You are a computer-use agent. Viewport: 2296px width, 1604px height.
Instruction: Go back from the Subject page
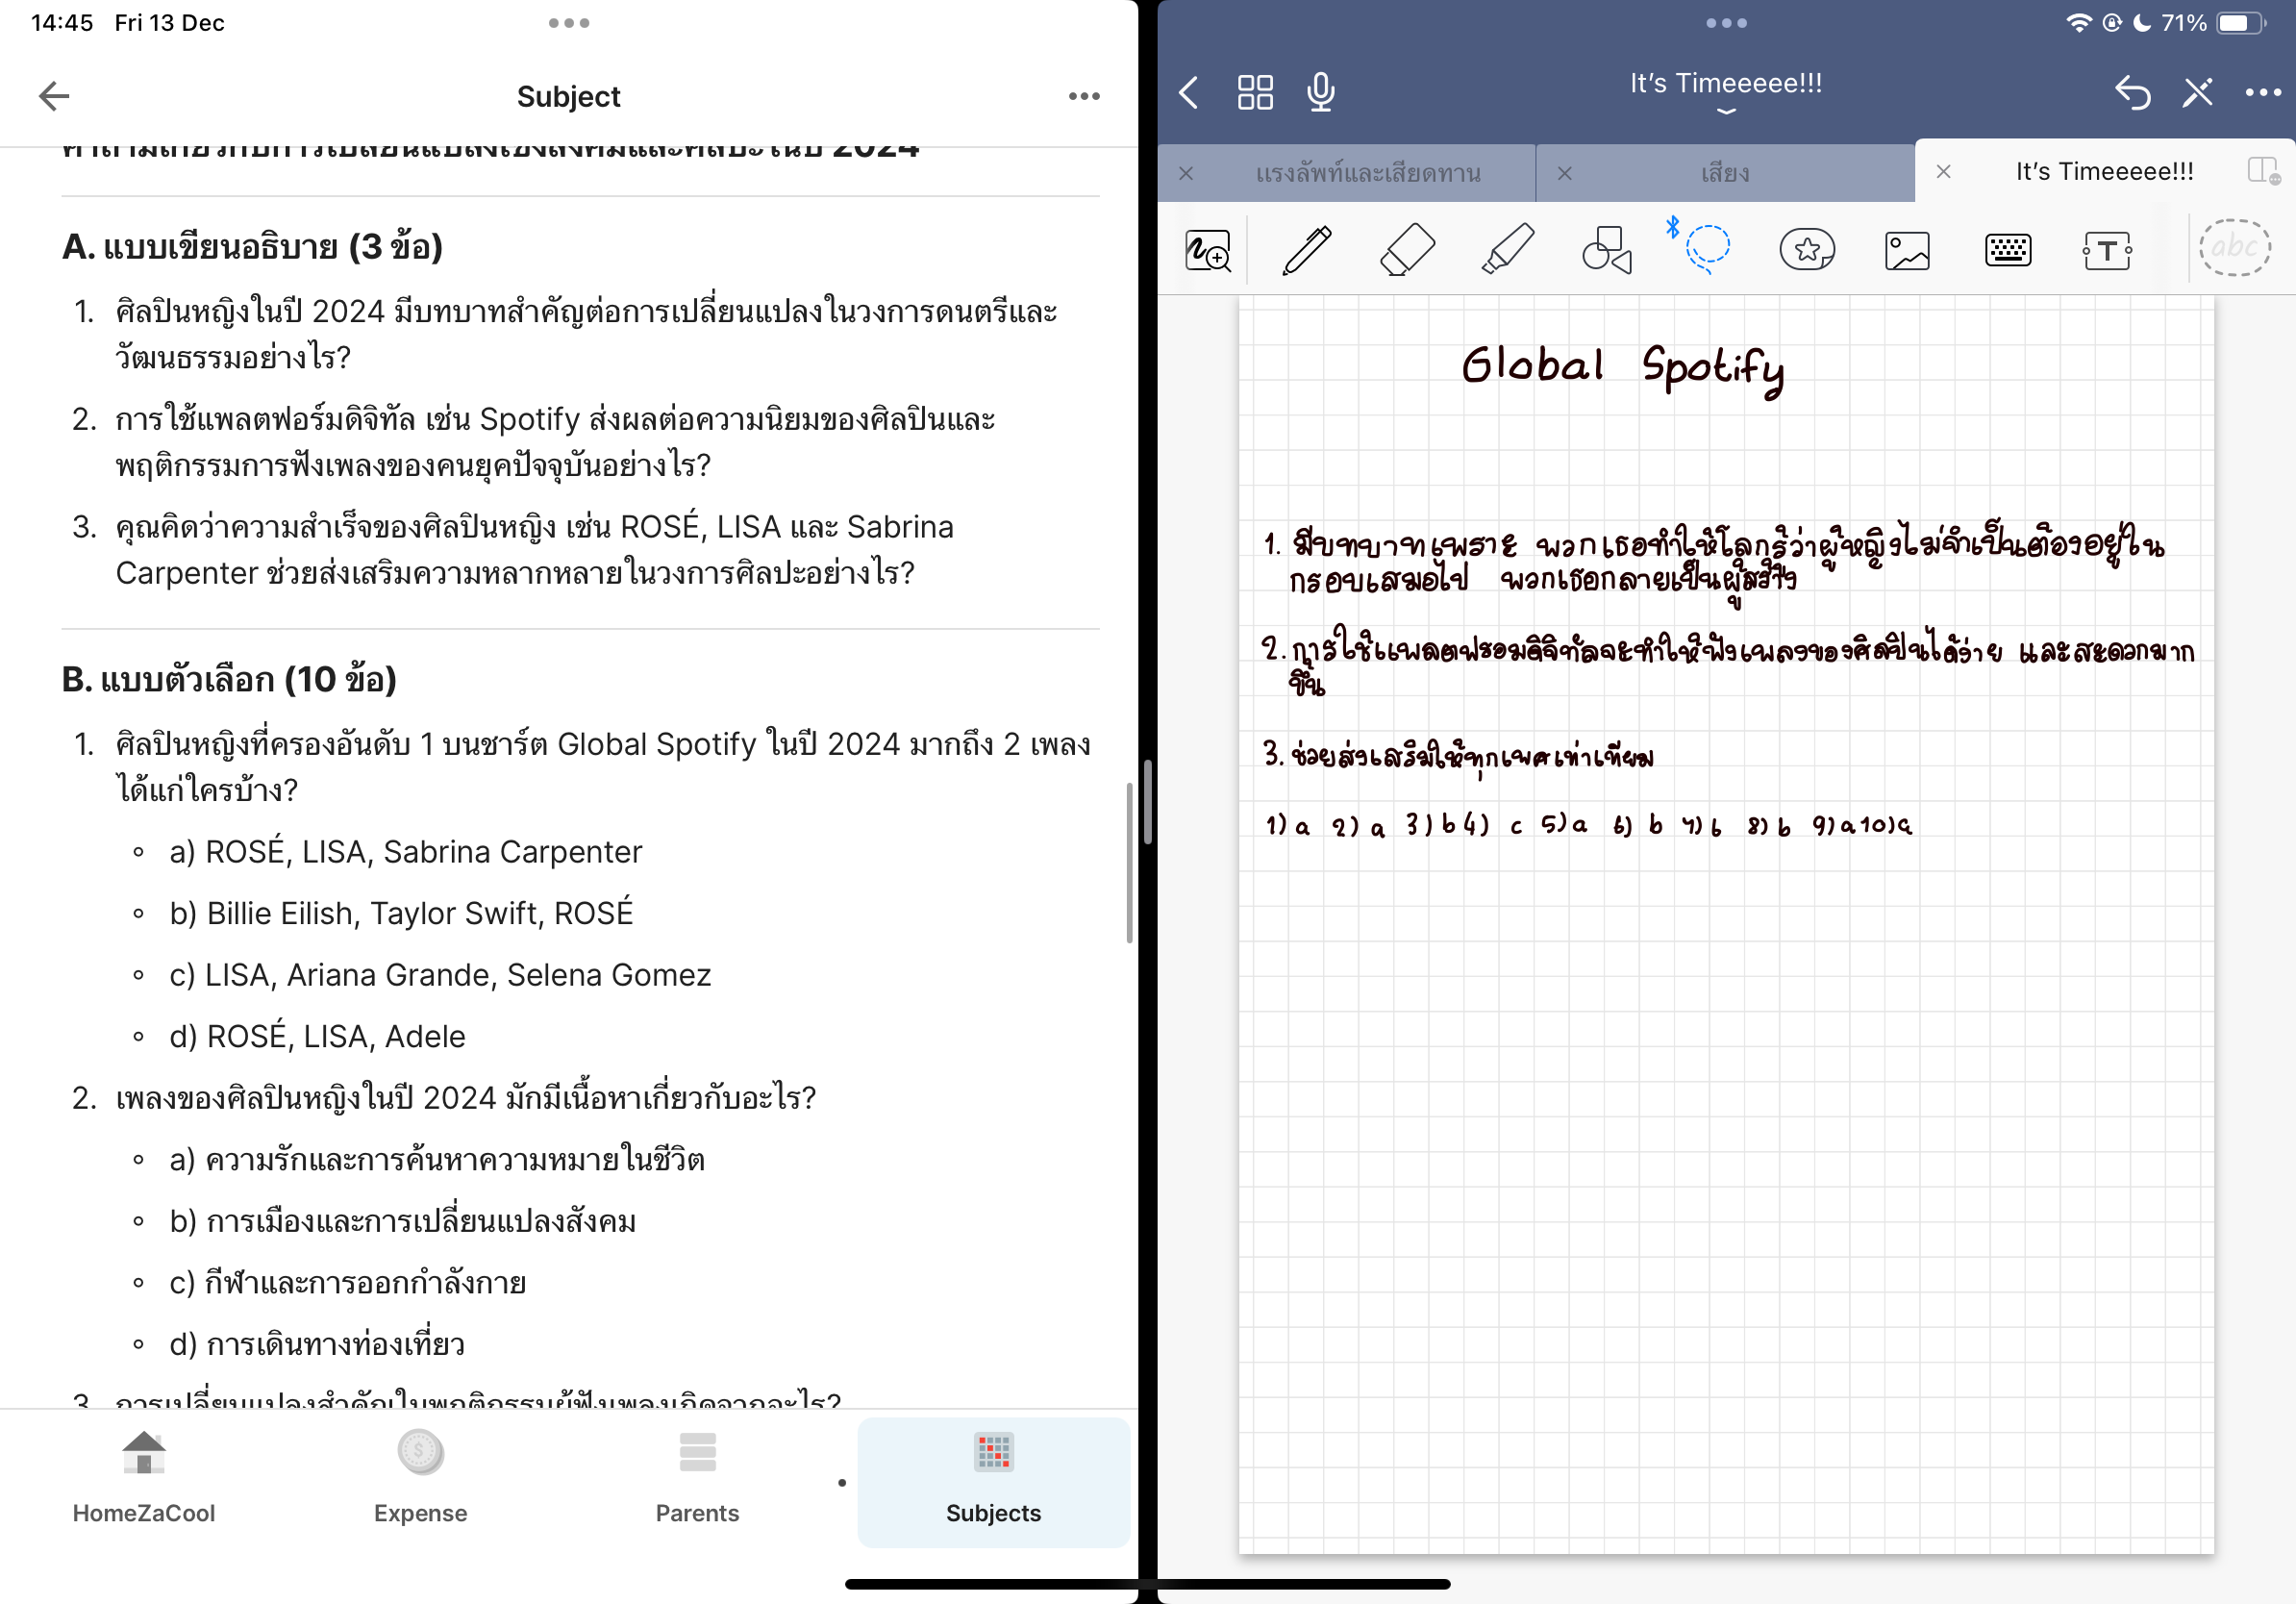(54, 96)
